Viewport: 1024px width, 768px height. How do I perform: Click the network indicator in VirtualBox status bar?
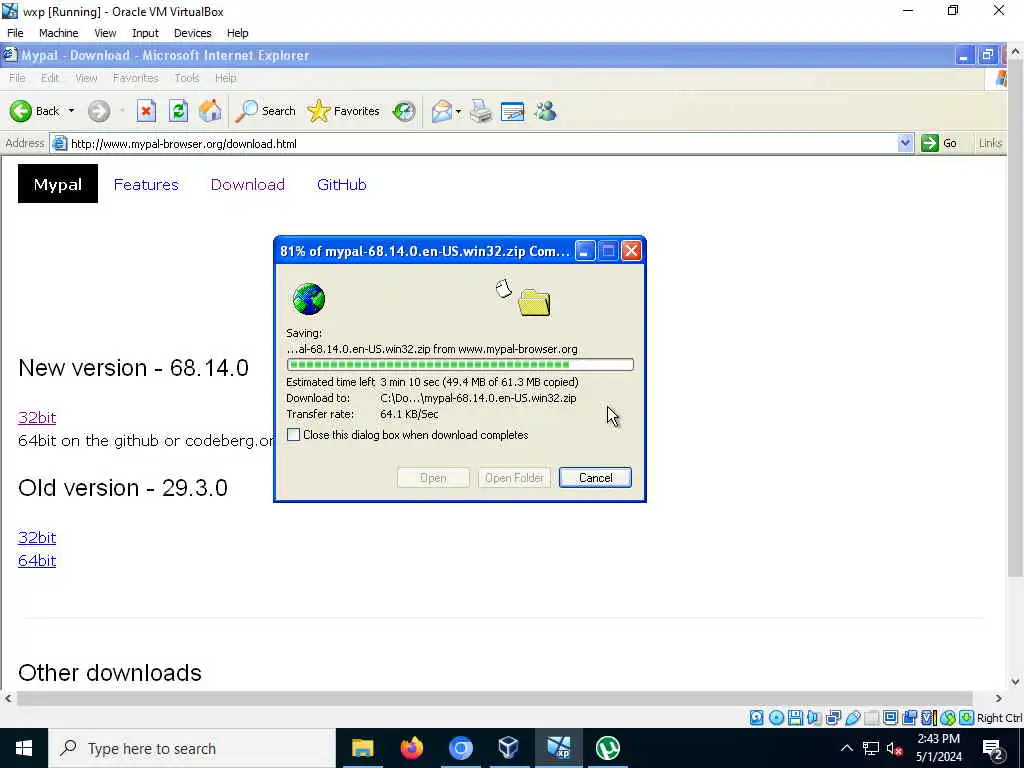click(x=833, y=718)
